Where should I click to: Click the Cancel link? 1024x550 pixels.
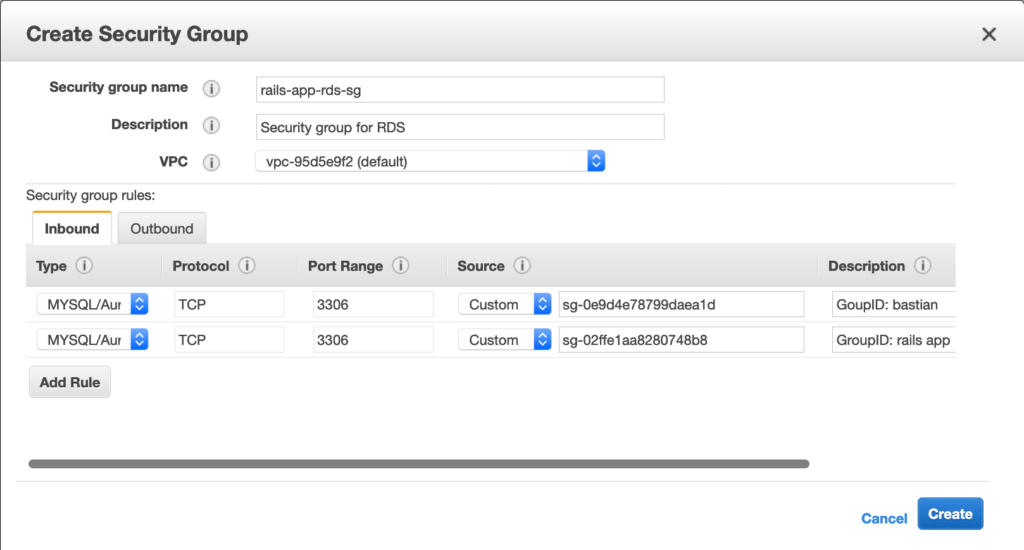(x=884, y=518)
